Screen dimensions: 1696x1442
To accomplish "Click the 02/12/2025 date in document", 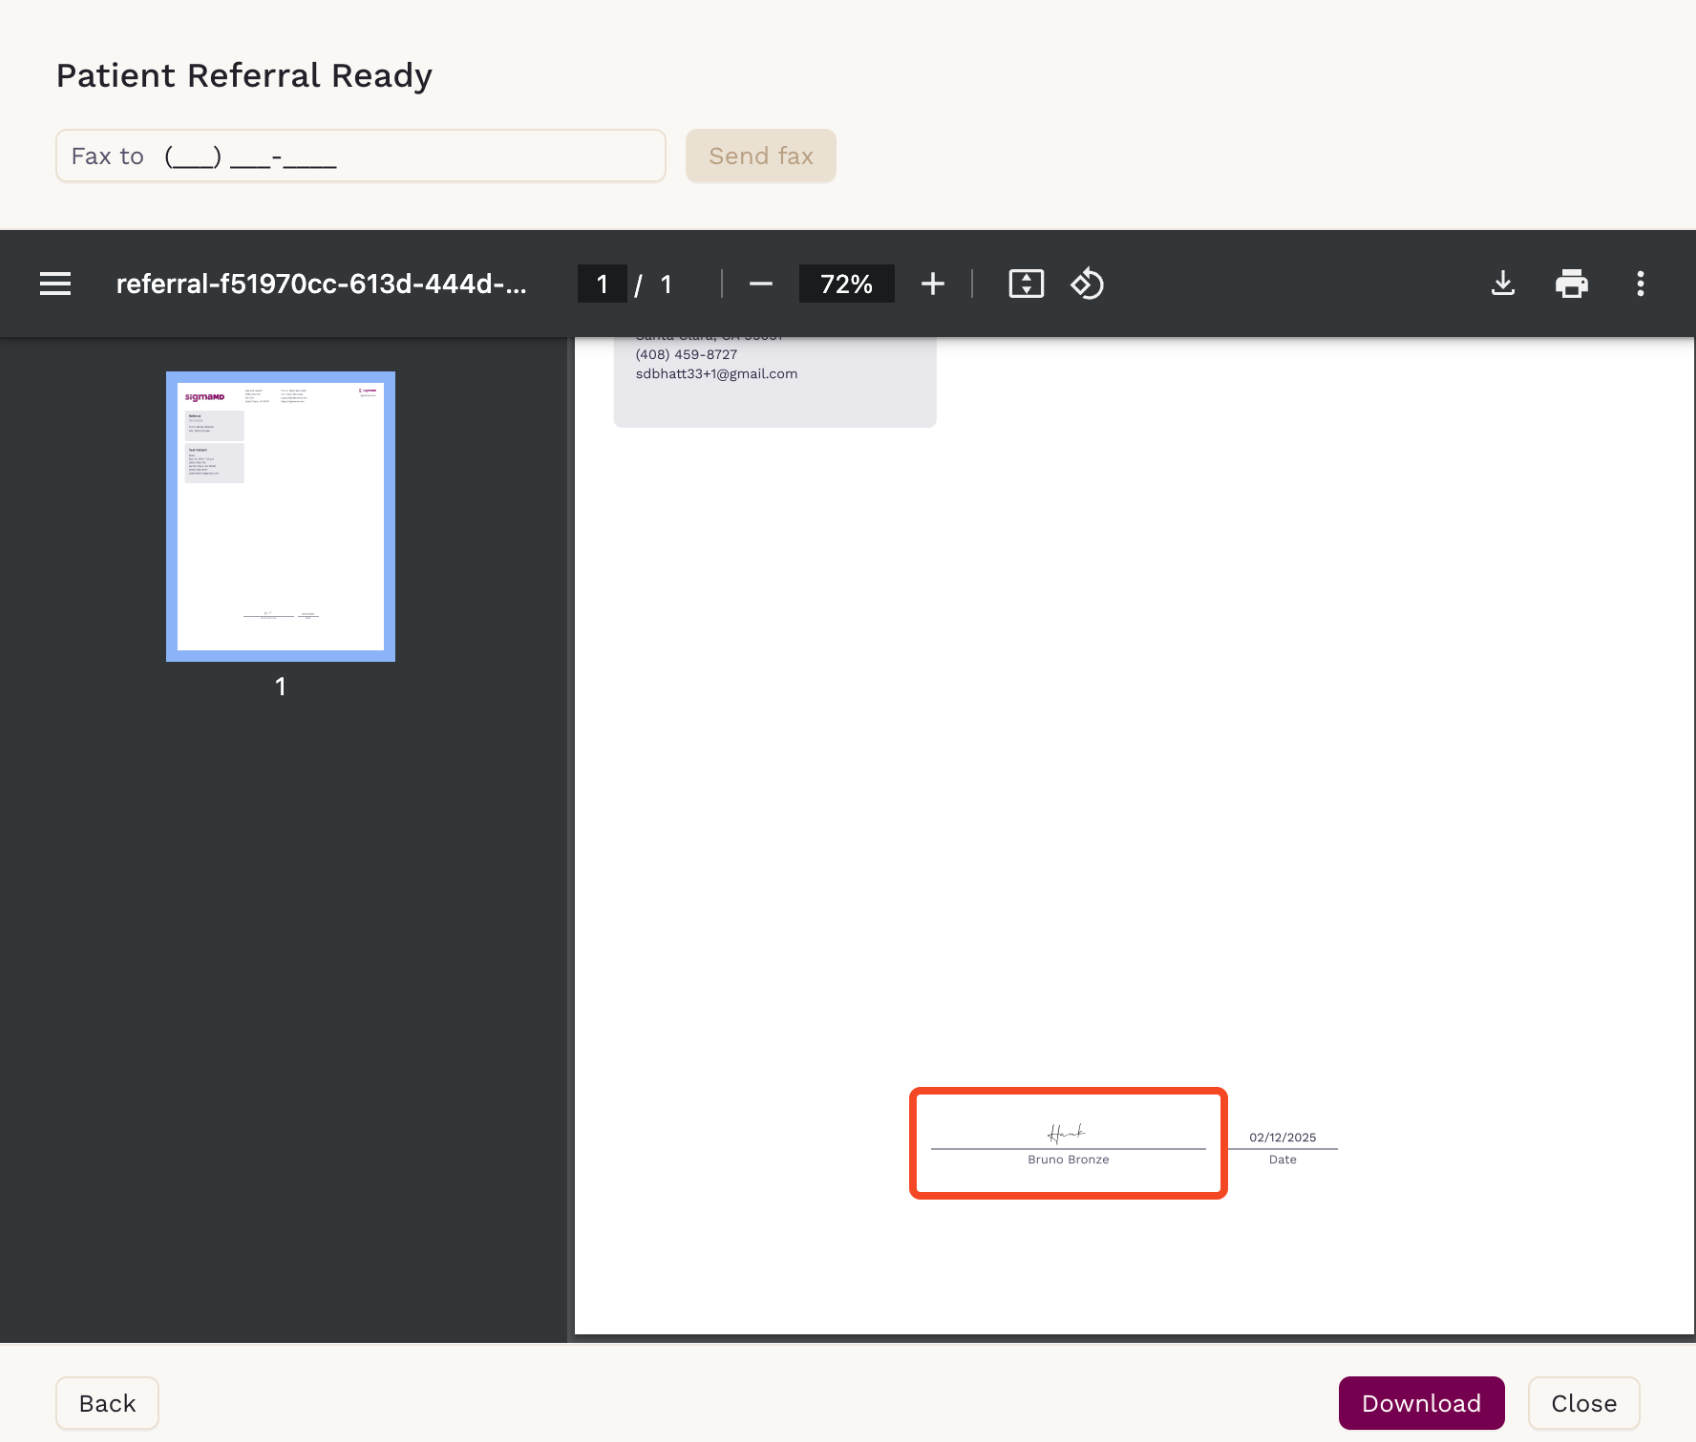I will (x=1282, y=1137).
